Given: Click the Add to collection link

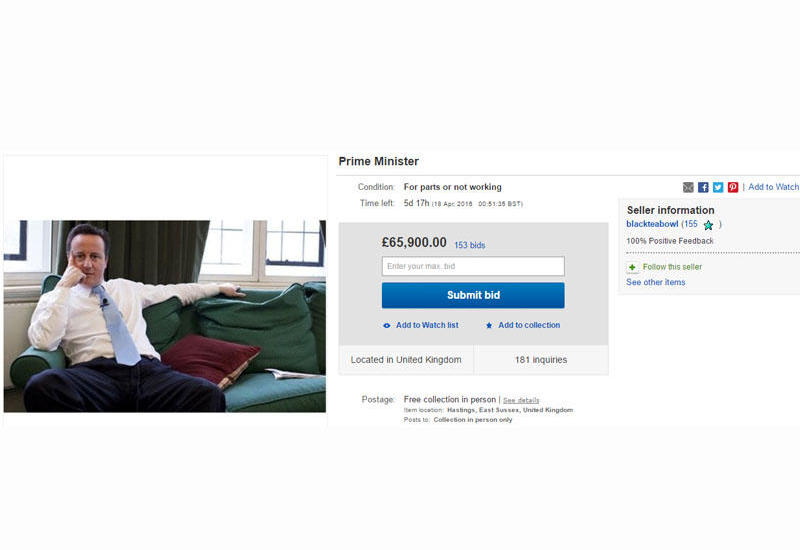Looking at the screenshot, I should 529,325.
